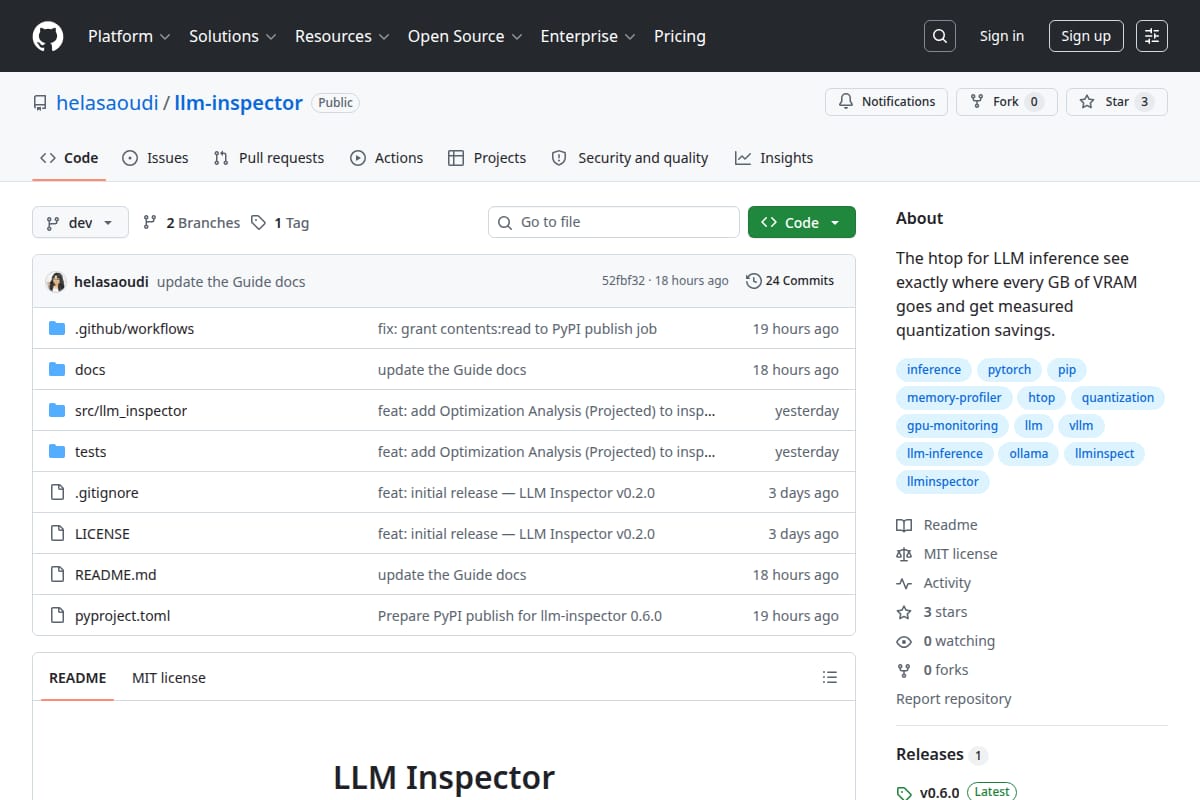The width and height of the screenshot is (1200, 800).
Task: Click the folder icon for .github/workflows
Action: pos(57,329)
